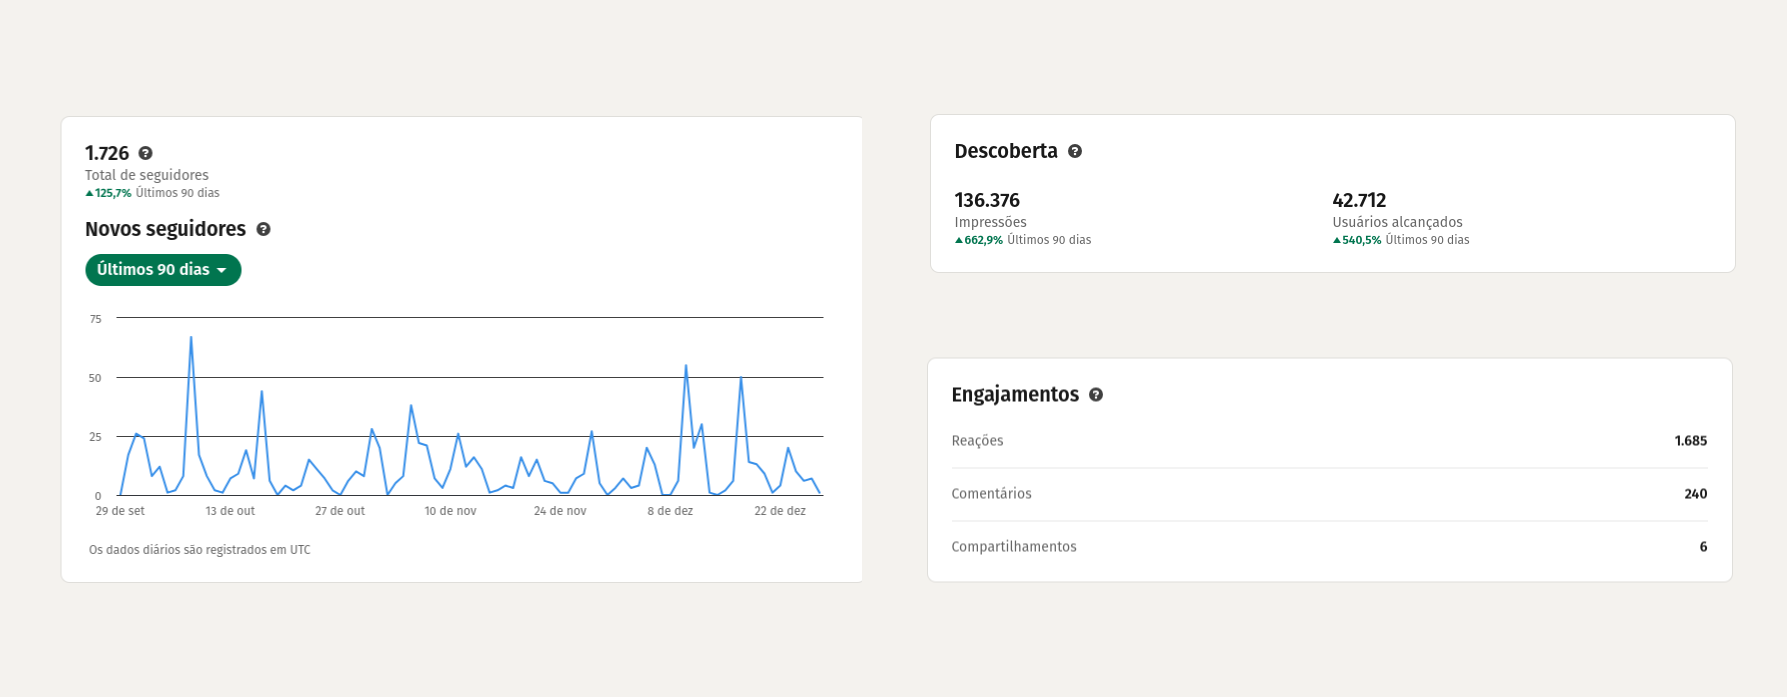The height and width of the screenshot is (697, 1787).
Task: Show help info for Engajamentos
Action: (x=1096, y=395)
